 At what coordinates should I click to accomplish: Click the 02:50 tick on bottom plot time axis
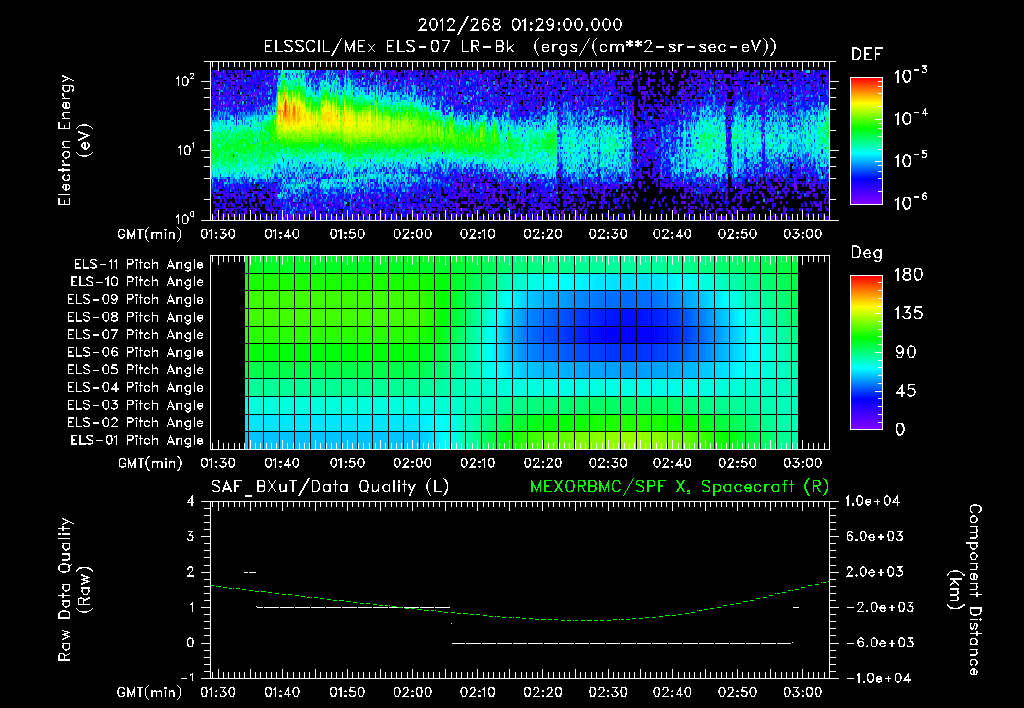pos(737,692)
